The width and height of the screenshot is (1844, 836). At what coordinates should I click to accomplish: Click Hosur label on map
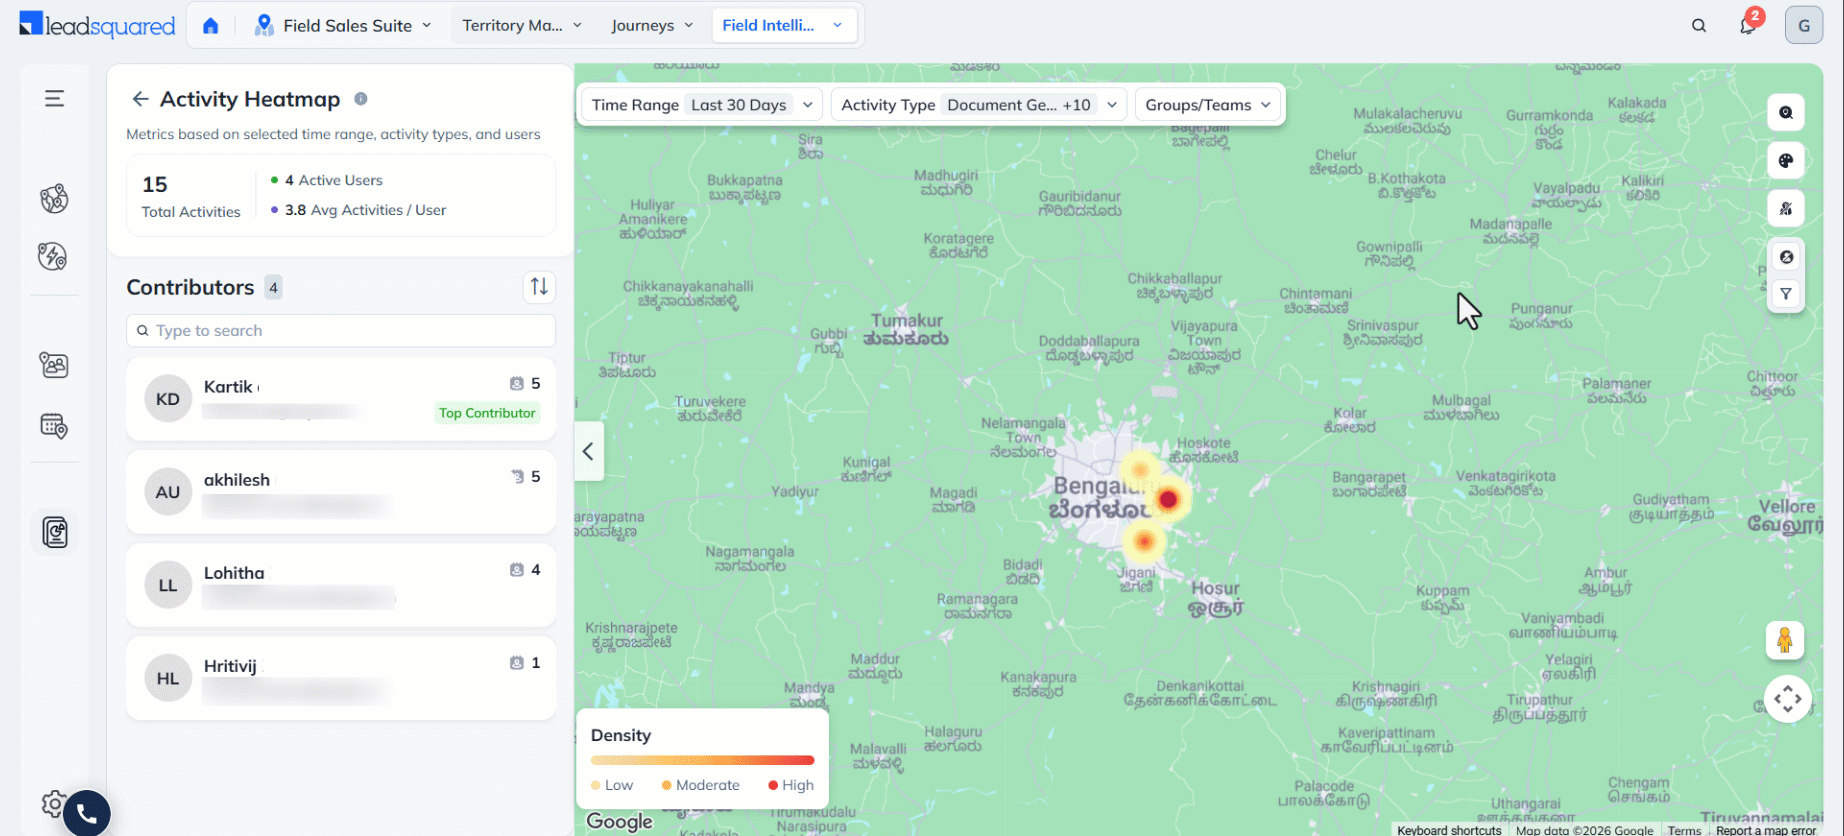pyautogui.click(x=1216, y=597)
